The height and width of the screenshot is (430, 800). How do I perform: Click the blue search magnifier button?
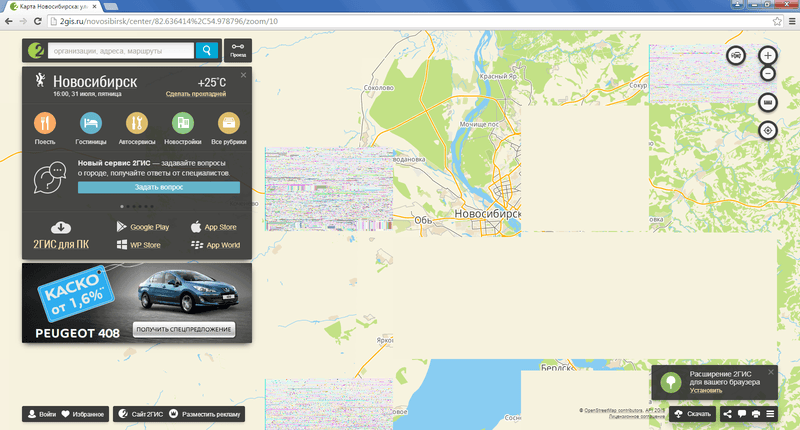[207, 50]
